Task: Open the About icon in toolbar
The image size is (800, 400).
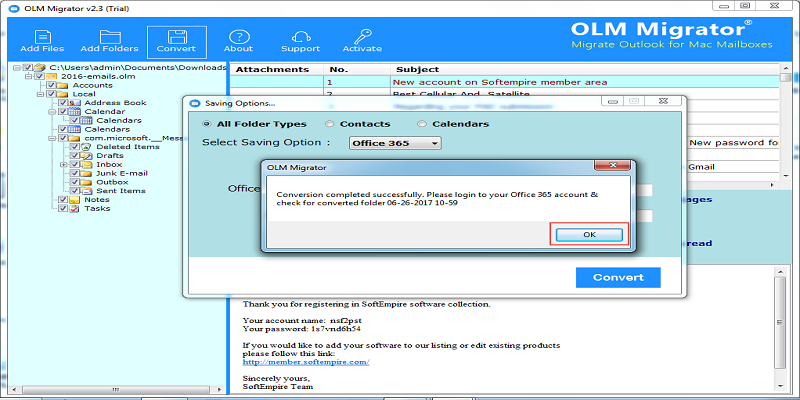Action: 238,37
